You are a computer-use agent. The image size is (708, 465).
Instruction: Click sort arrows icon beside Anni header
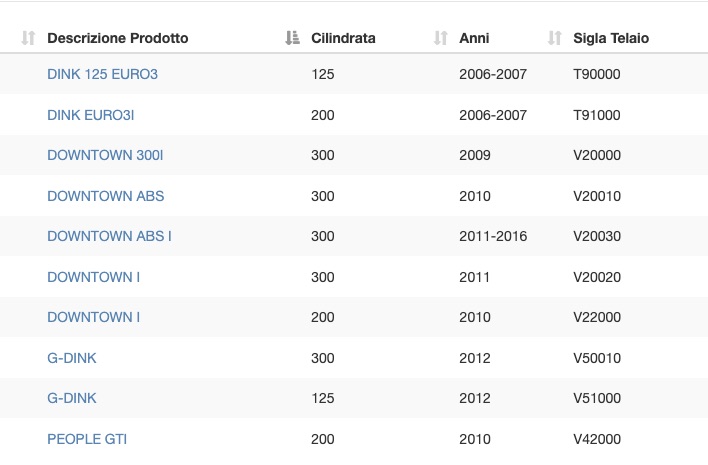click(x=440, y=38)
